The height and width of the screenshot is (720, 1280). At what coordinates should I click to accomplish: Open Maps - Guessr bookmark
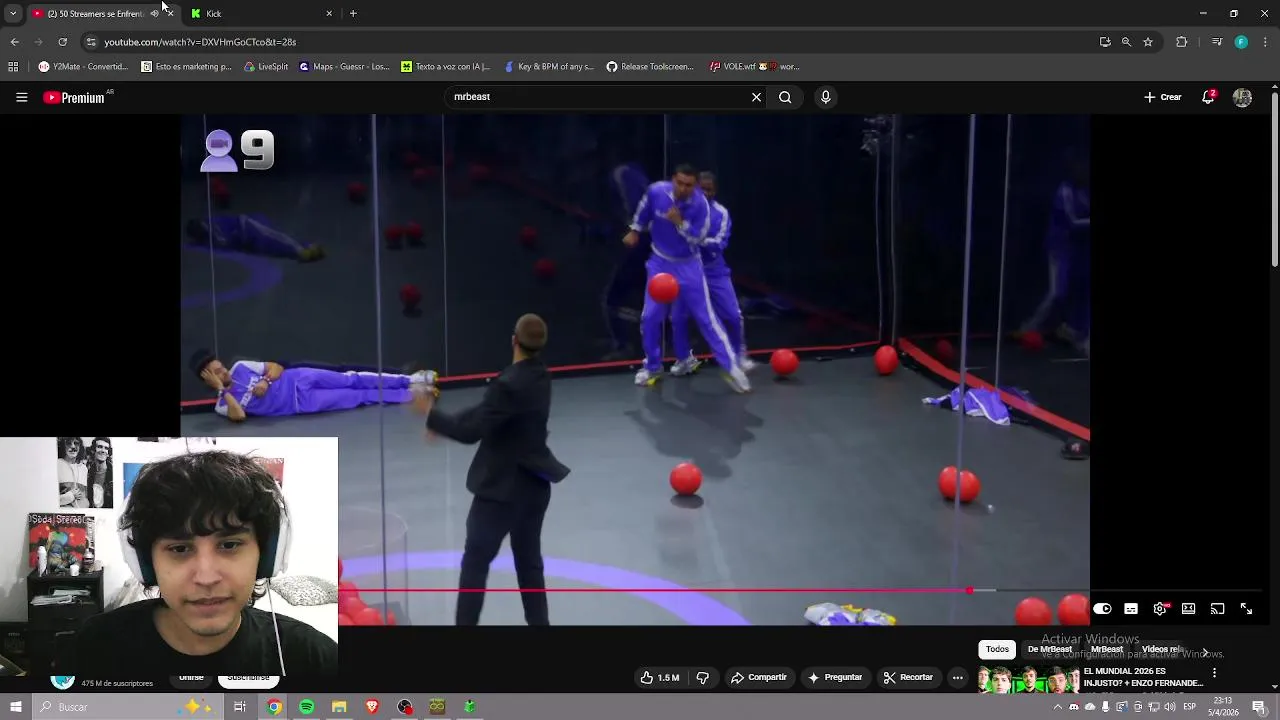click(x=344, y=67)
